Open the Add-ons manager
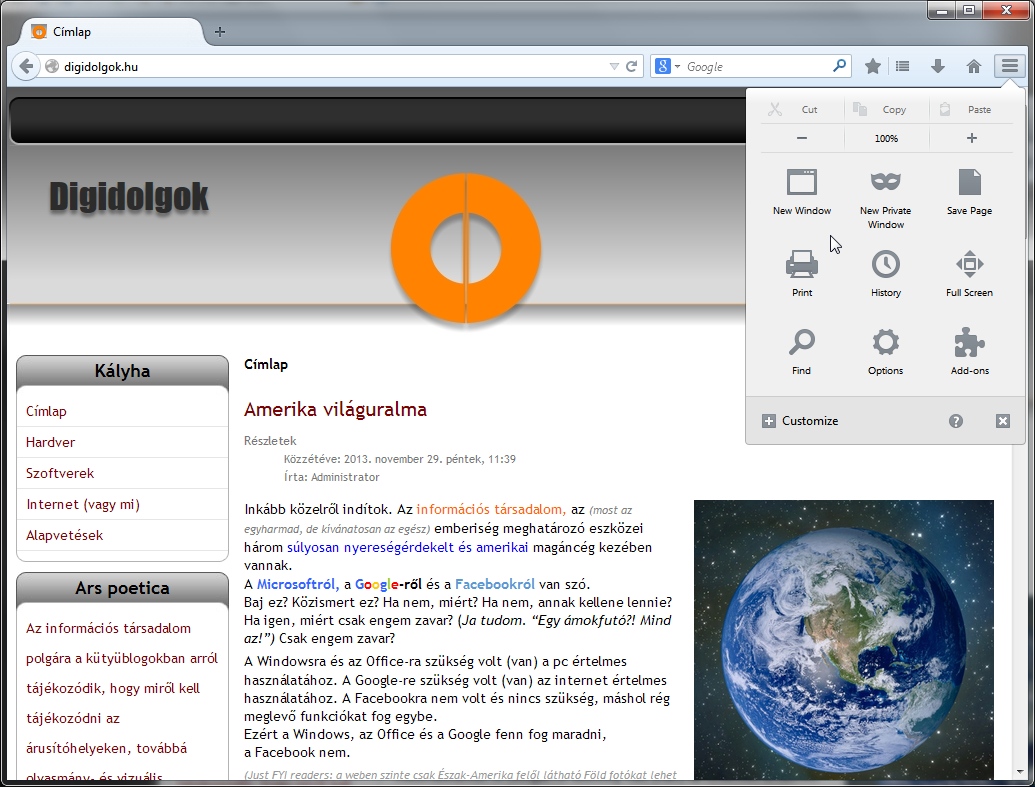Image resolution: width=1035 pixels, height=787 pixels. click(x=969, y=351)
